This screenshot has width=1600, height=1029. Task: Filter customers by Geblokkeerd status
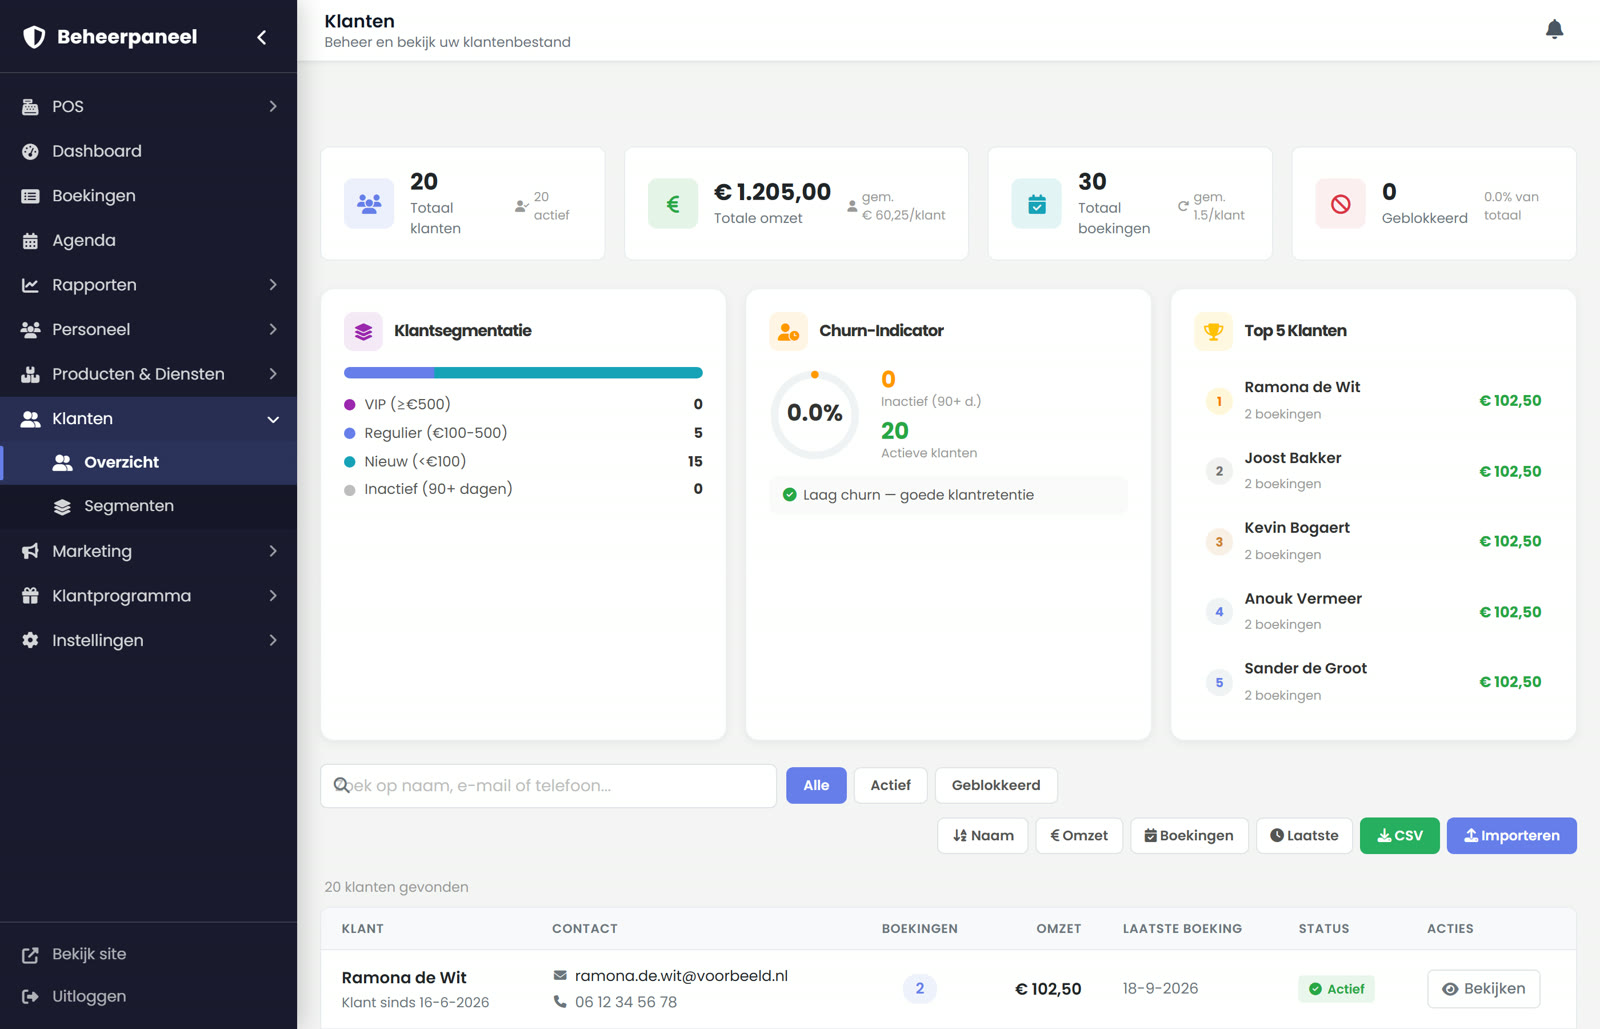click(996, 785)
